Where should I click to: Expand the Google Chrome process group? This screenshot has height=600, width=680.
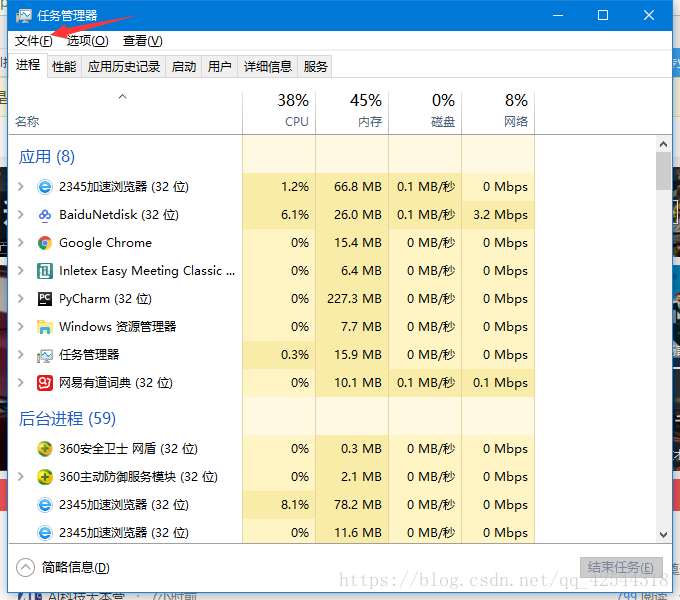pyautogui.click(x=20, y=243)
